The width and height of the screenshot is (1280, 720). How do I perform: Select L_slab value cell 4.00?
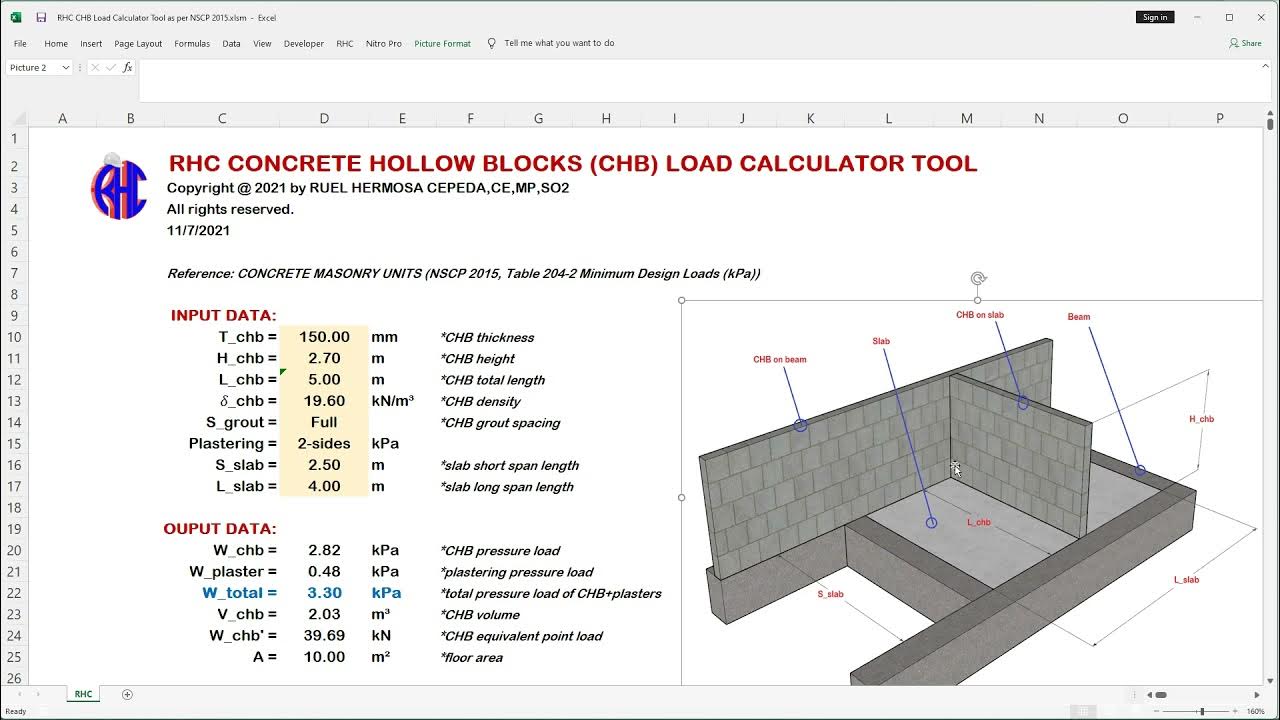click(x=324, y=486)
